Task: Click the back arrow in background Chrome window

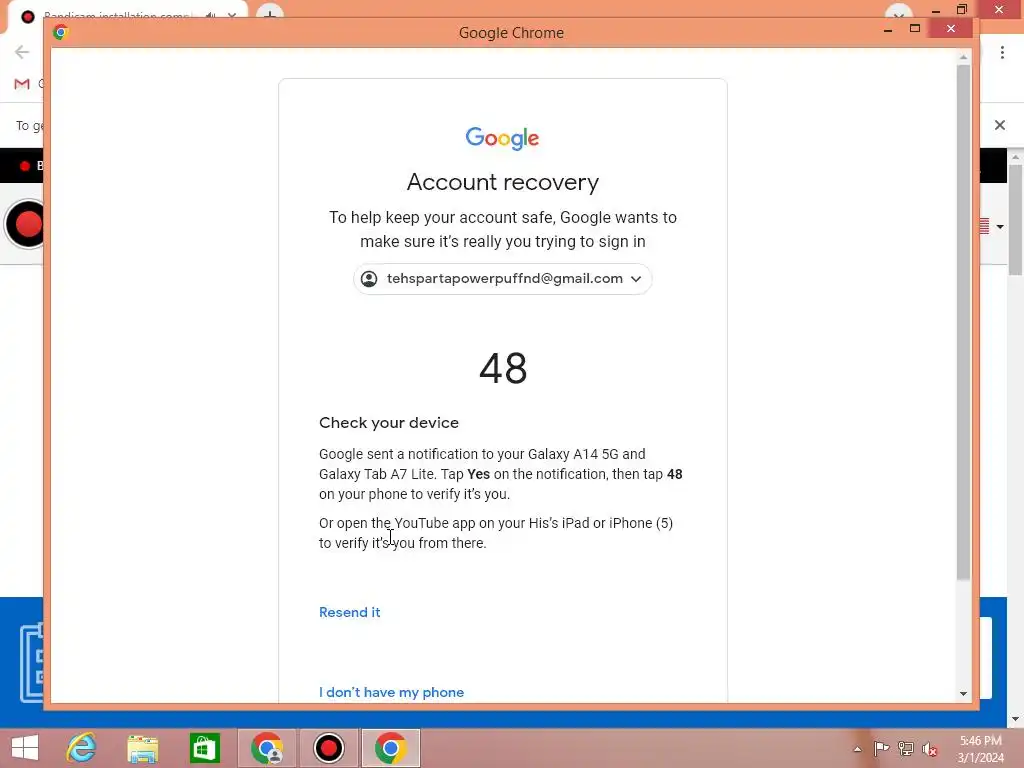Action: [22, 52]
